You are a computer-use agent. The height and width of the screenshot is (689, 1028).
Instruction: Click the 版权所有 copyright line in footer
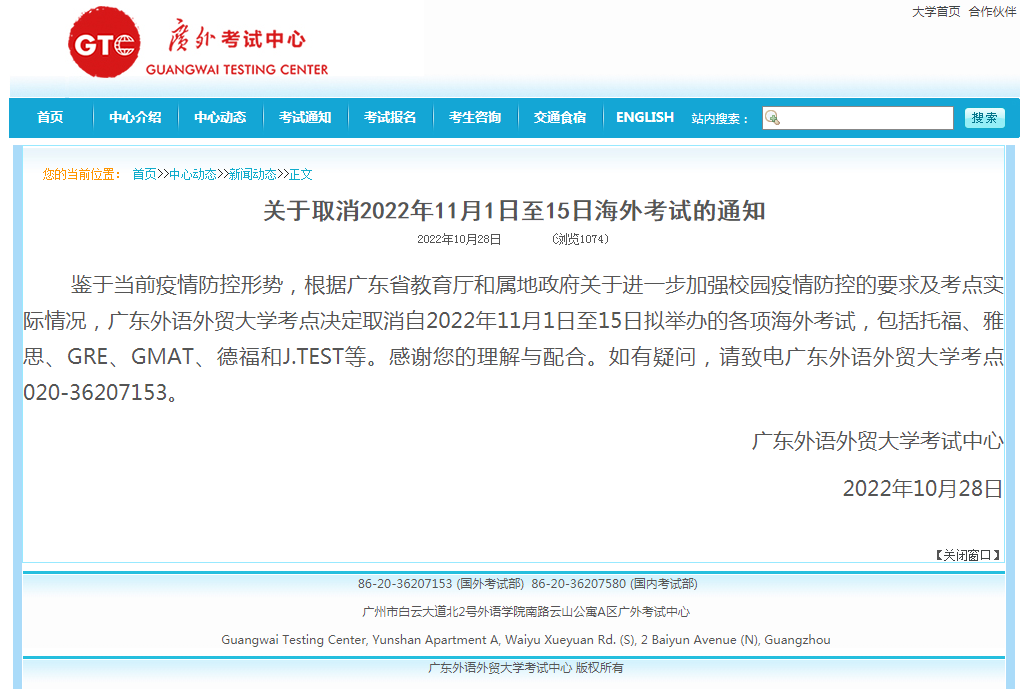[x=526, y=668]
